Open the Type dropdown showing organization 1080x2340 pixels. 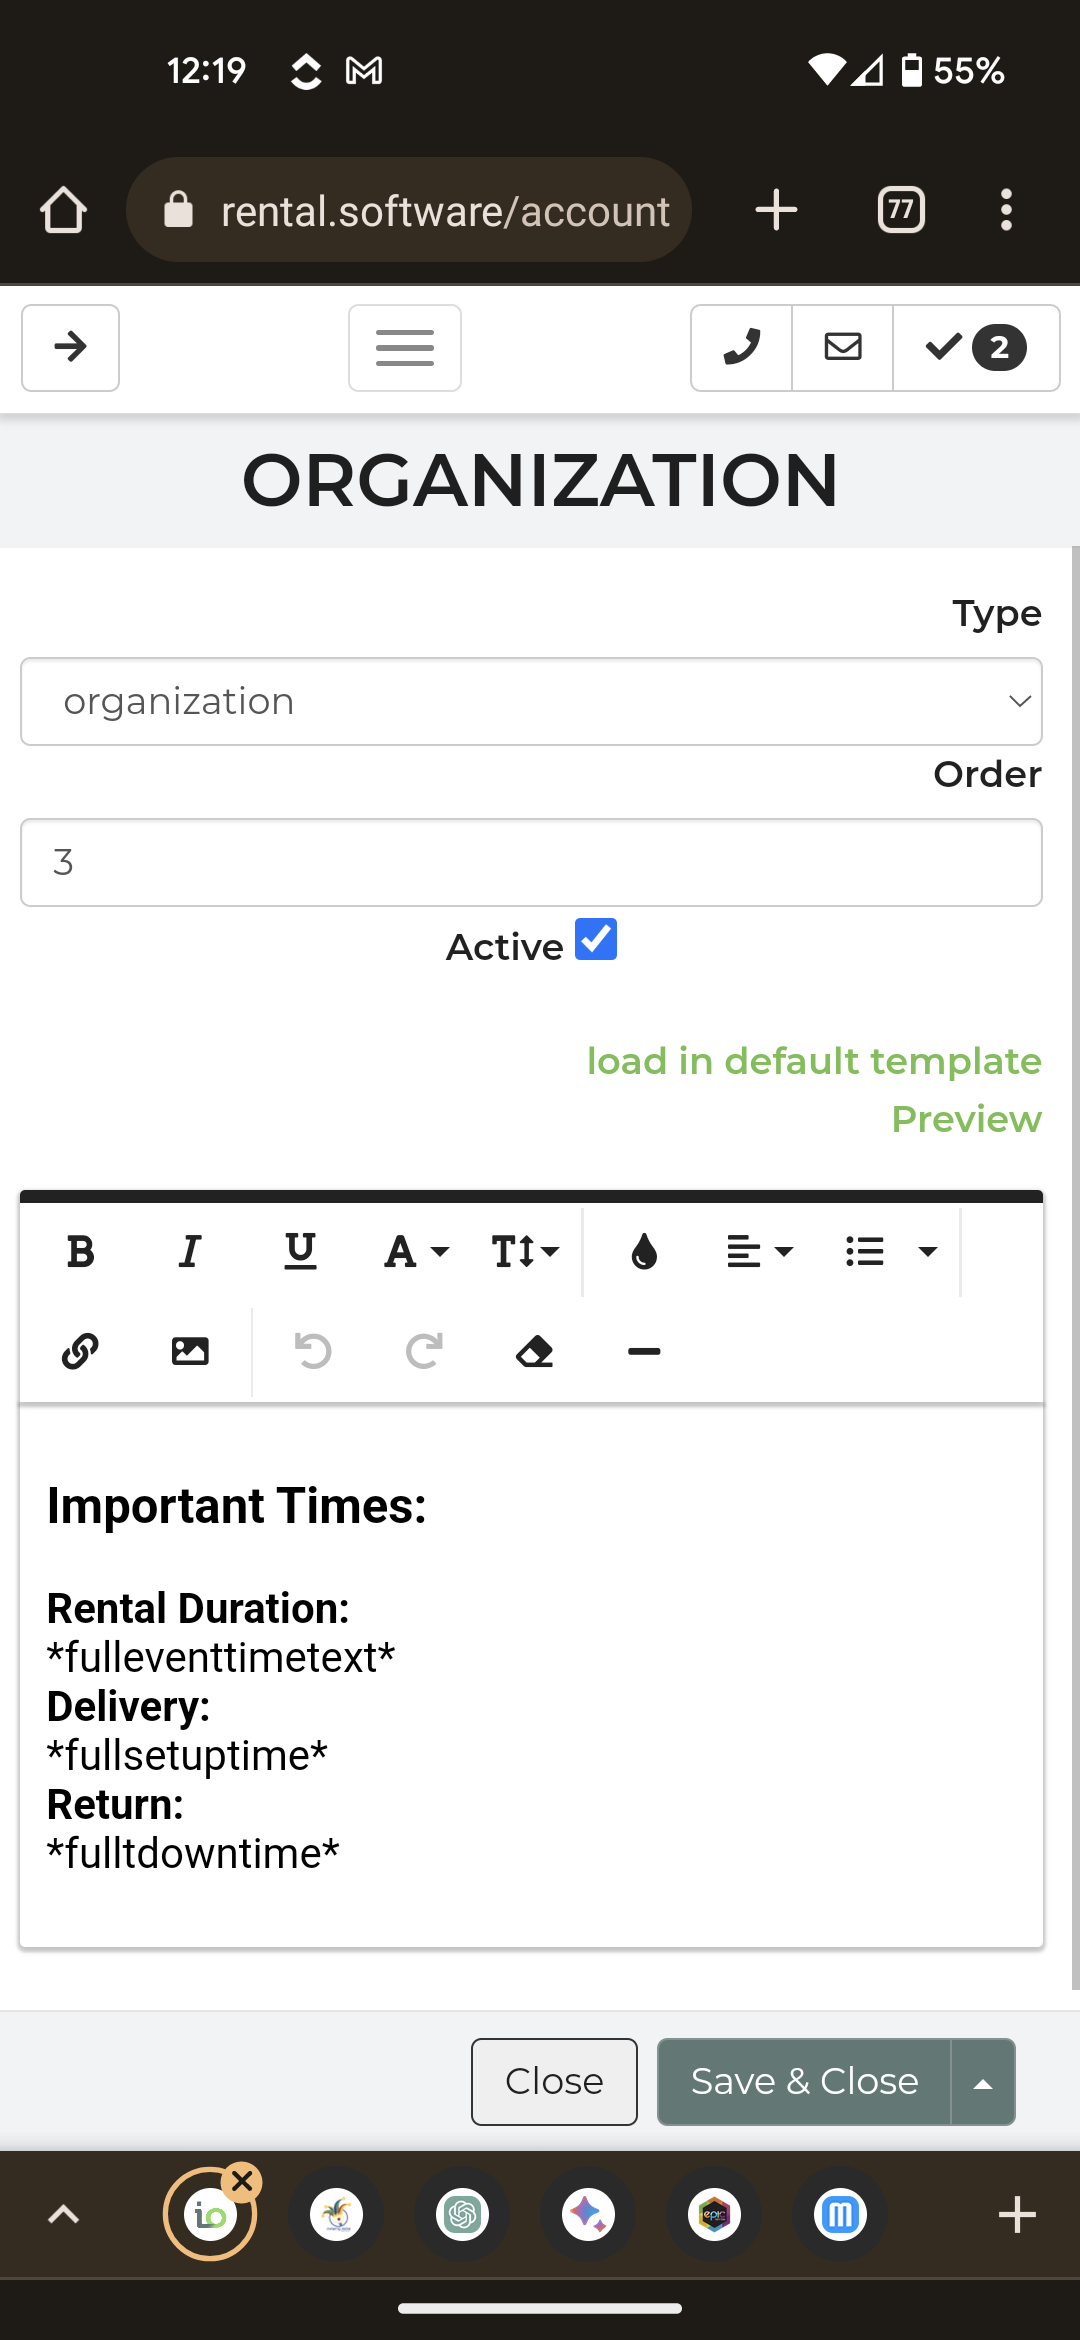531,702
